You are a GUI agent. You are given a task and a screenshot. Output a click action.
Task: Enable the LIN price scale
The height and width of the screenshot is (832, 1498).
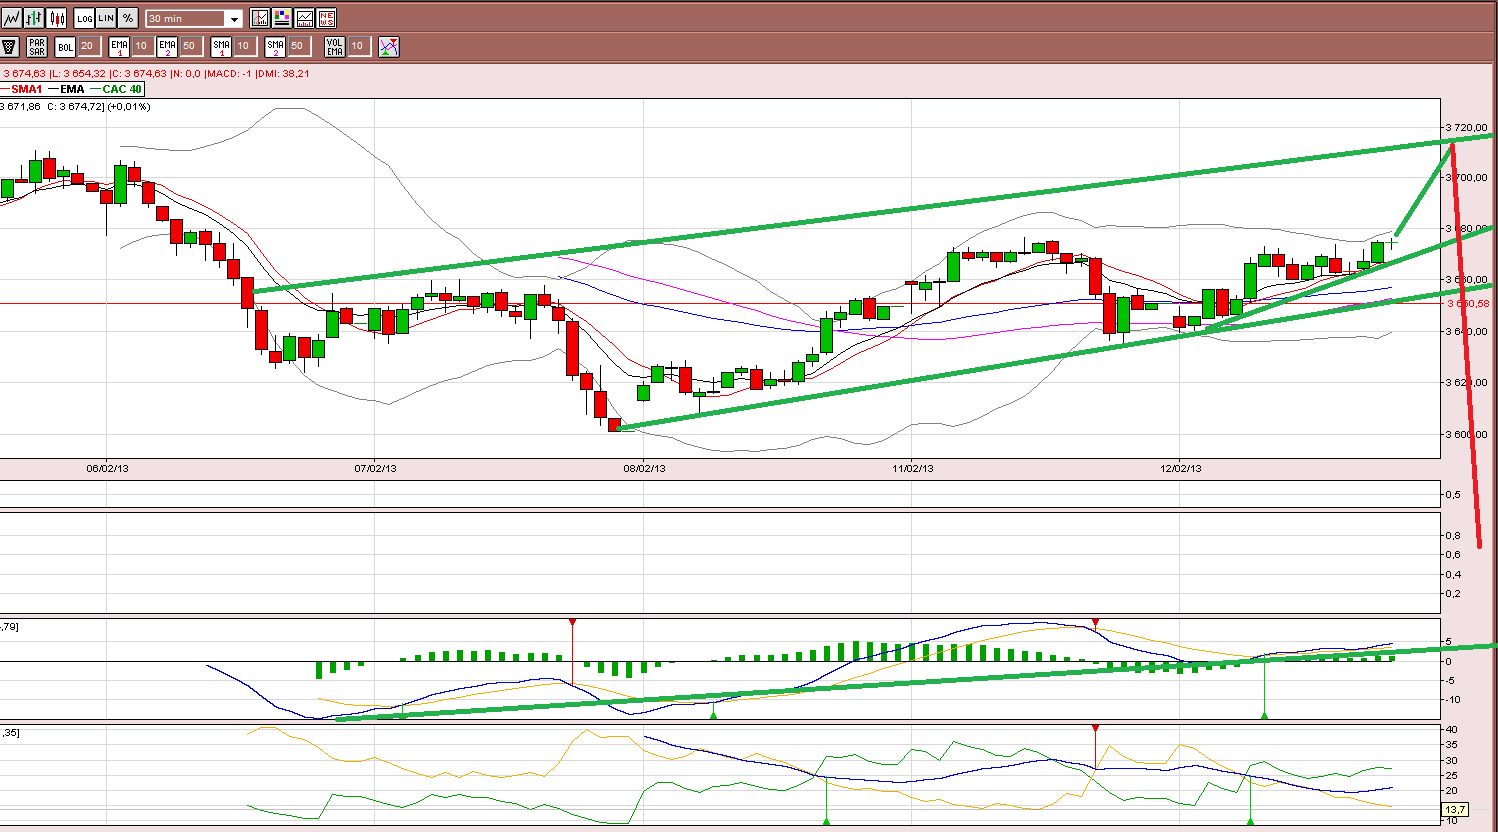(x=106, y=18)
